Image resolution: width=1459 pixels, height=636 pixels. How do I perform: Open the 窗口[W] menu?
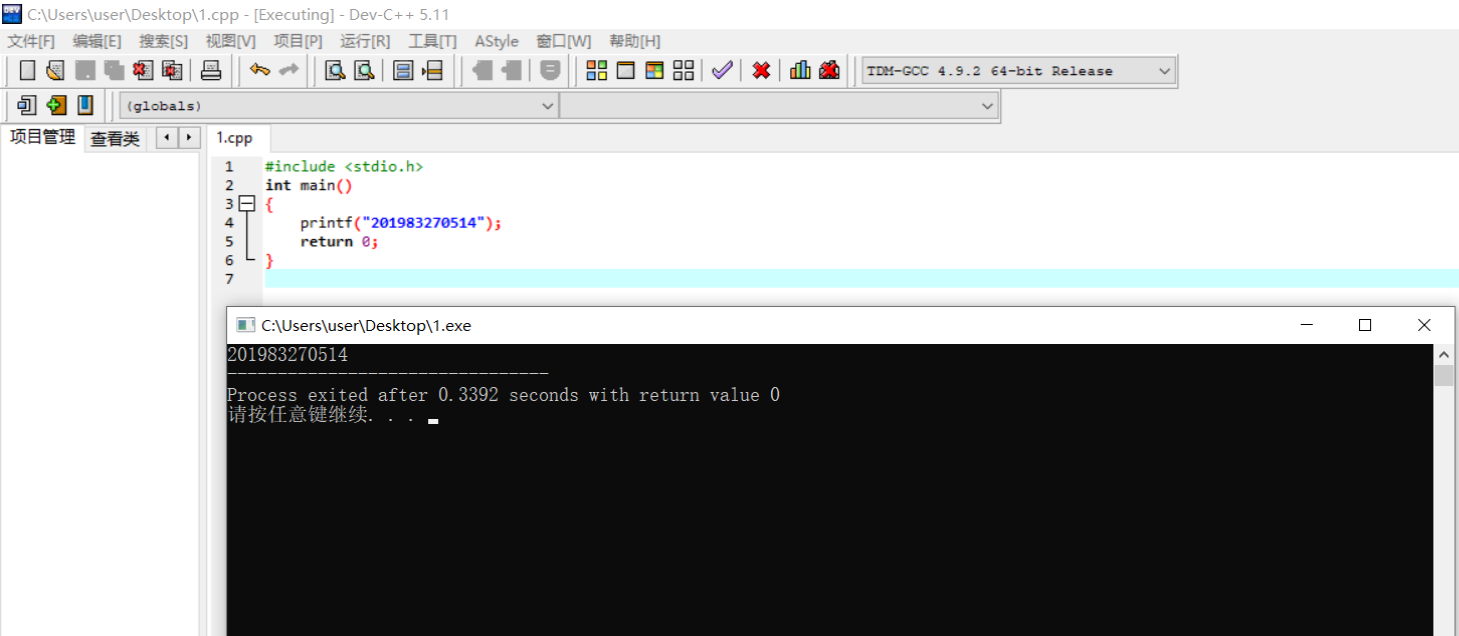tap(563, 41)
